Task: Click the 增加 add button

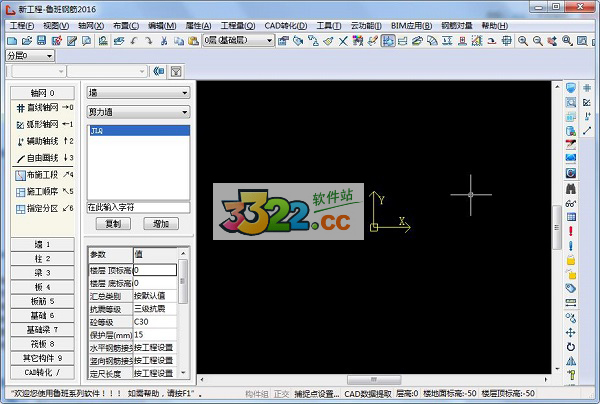Action: point(162,224)
